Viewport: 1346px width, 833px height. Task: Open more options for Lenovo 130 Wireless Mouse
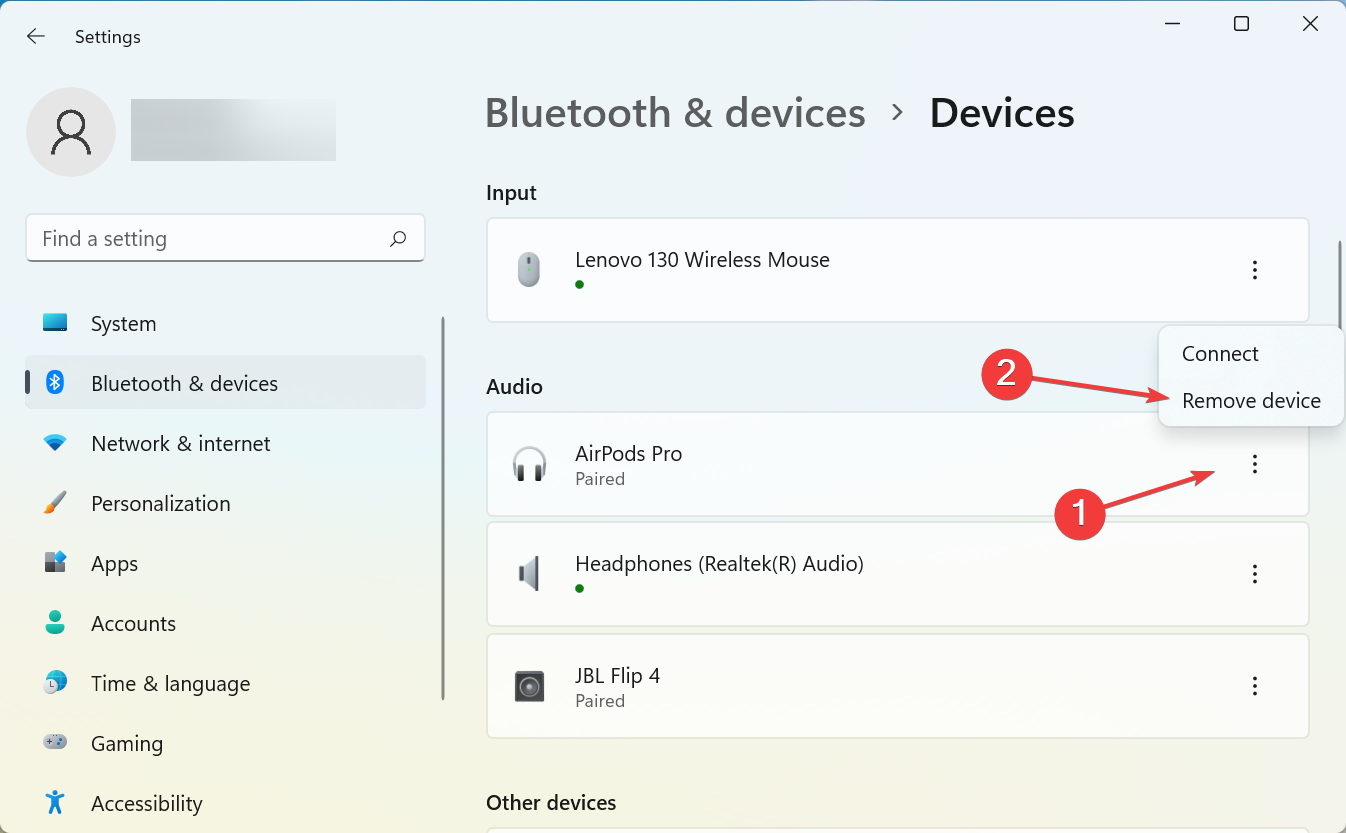pyautogui.click(x=1254, y=270)
